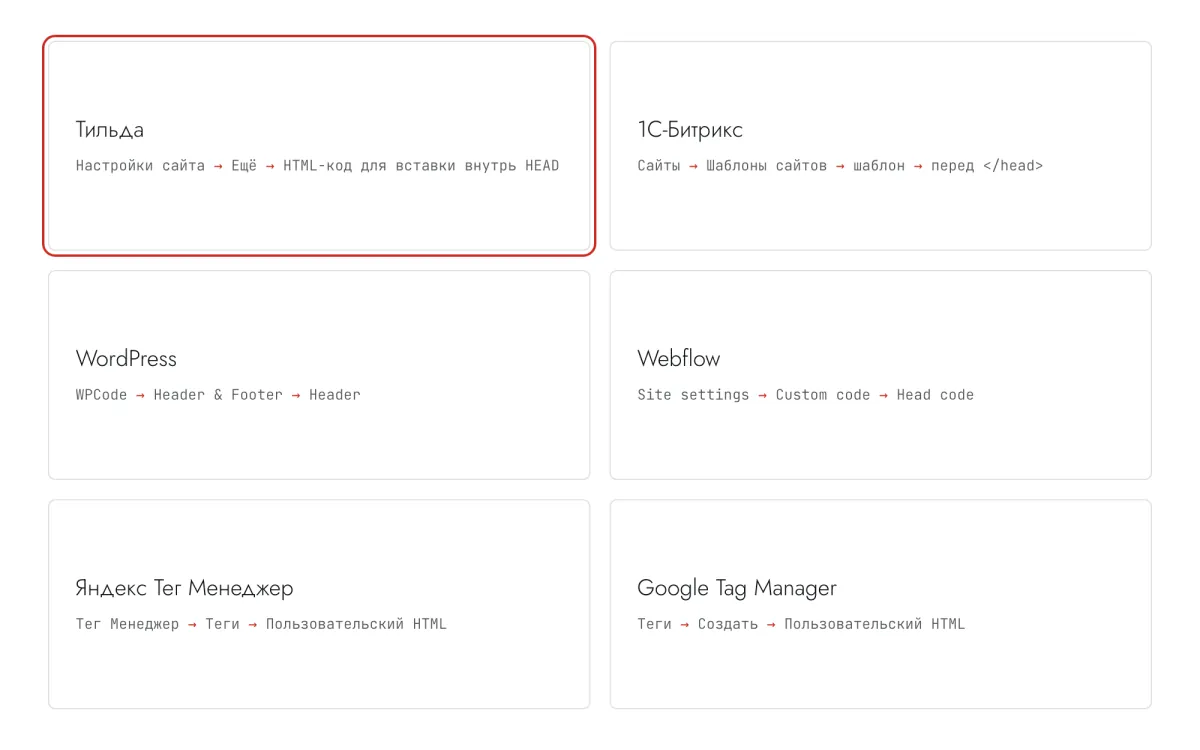This screenshot has height=750, width=1200.
Task: Open the Тильда instruction card
Action: (319, 146)
